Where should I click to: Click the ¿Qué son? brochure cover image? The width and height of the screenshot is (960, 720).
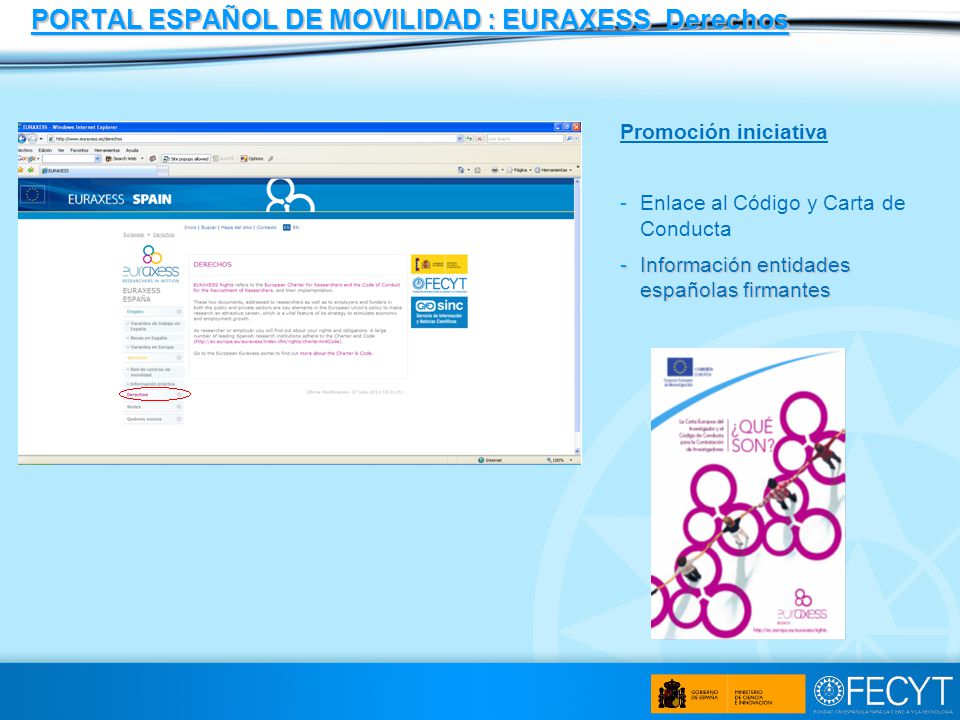[x=748, y=493]
